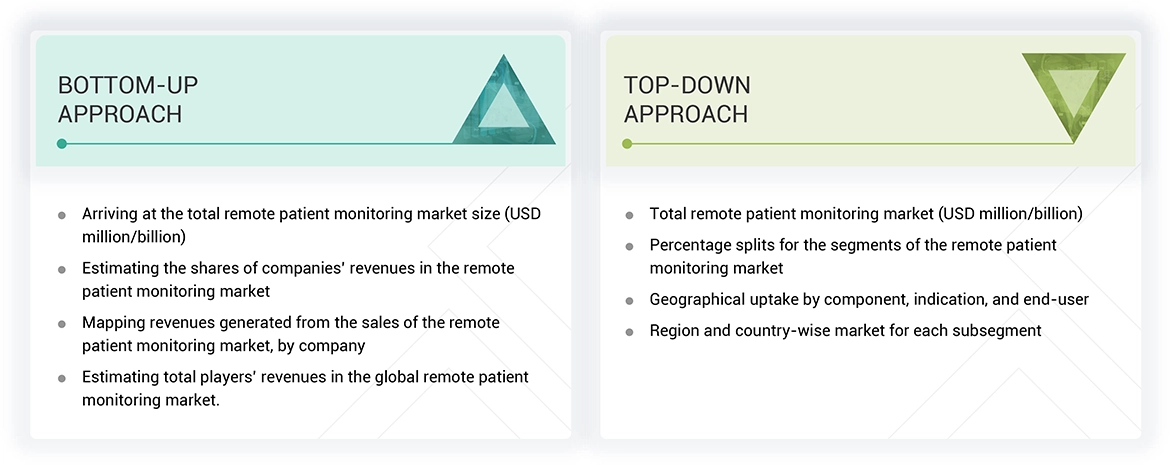1170x465 pixels.
Task: Click the bullet before "Arriving at the total"
Action: click(62, 215)
